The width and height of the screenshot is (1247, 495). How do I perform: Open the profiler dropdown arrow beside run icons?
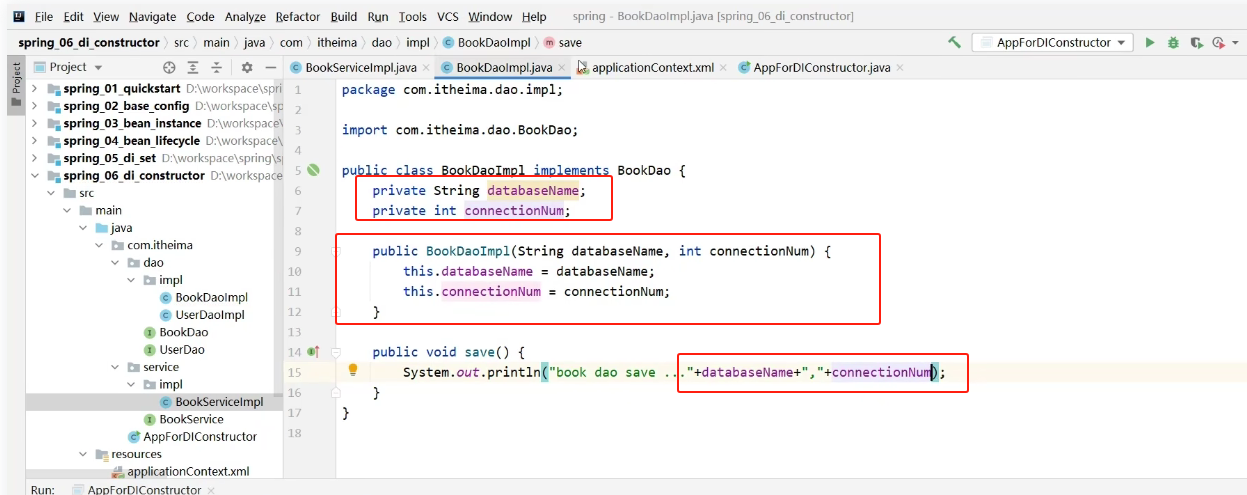[x=1233, y=43]
